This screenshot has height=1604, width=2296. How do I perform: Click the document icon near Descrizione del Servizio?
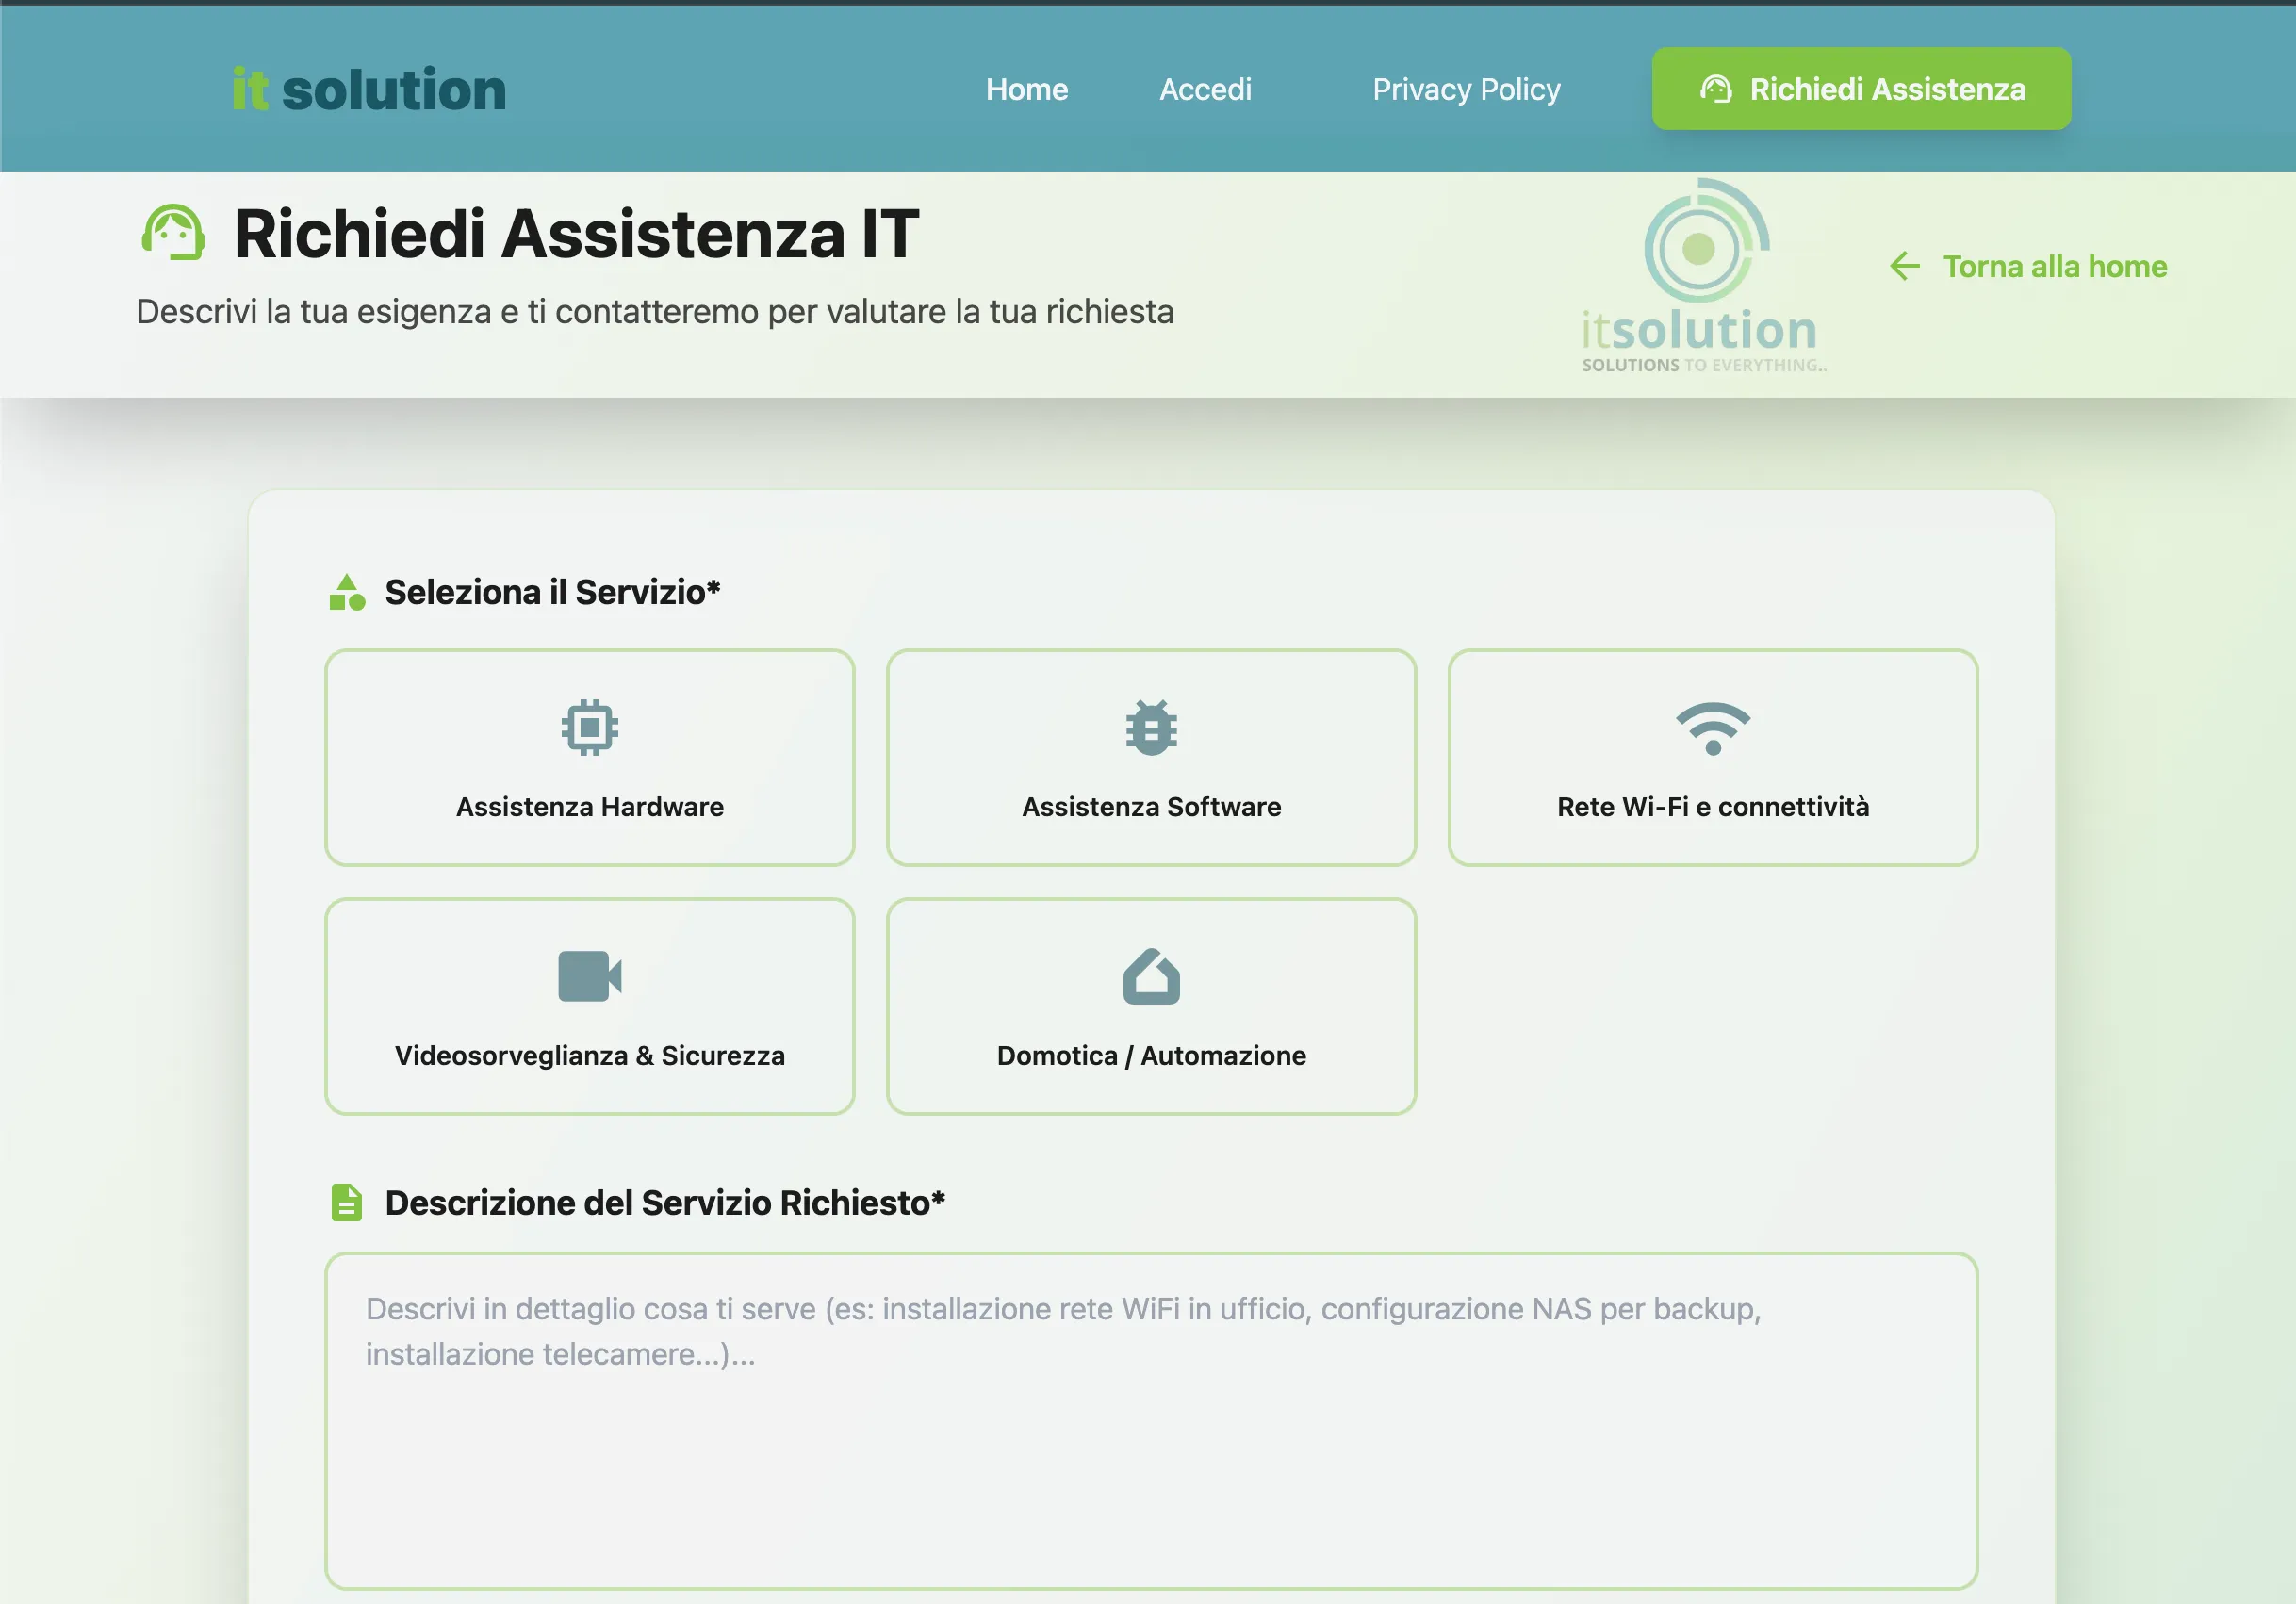click(346, 1203)
